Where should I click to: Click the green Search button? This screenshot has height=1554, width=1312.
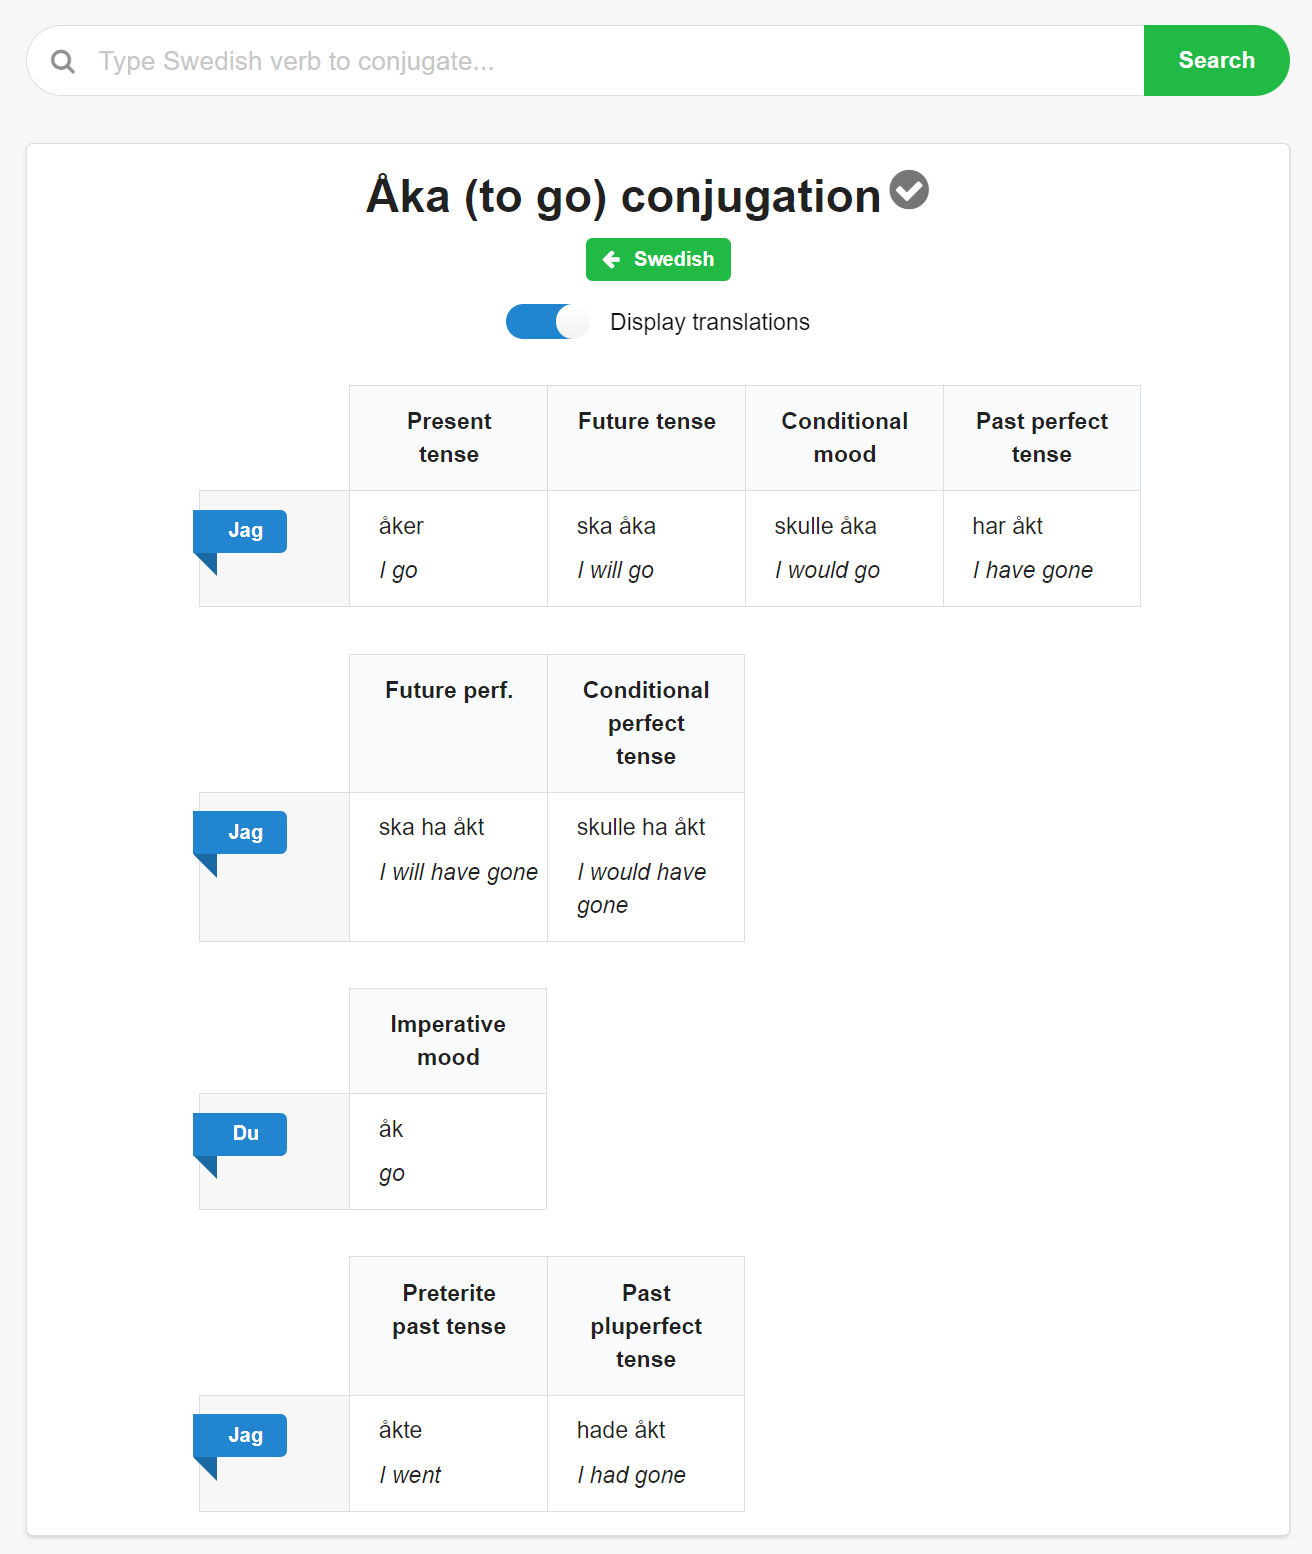tap(1216, 61)
